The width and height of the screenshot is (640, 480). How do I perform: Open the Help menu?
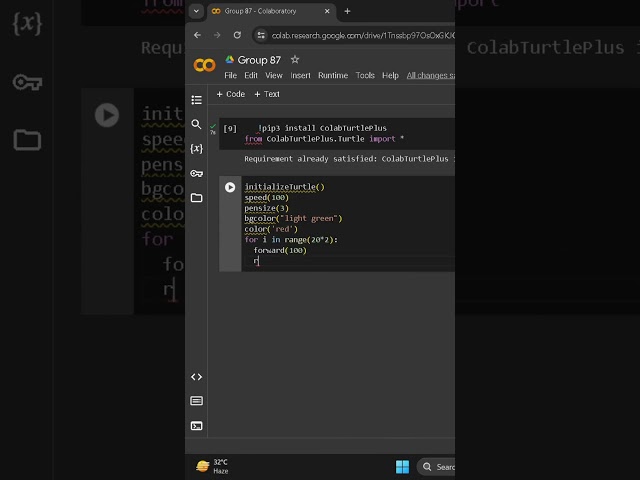[x=390, y=76]
